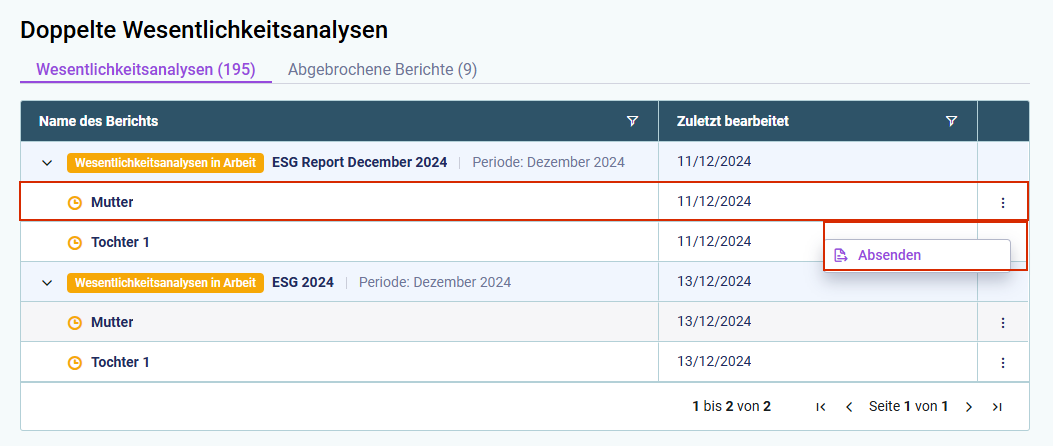Select the Tochter 1 row dated 13/12/2024

[x=524, y=362]
